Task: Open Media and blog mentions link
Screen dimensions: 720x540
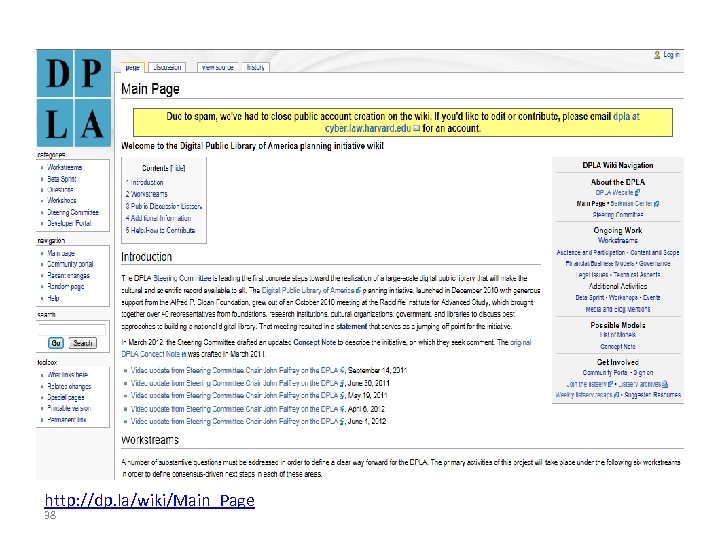Action: click(x=618, y=309)
